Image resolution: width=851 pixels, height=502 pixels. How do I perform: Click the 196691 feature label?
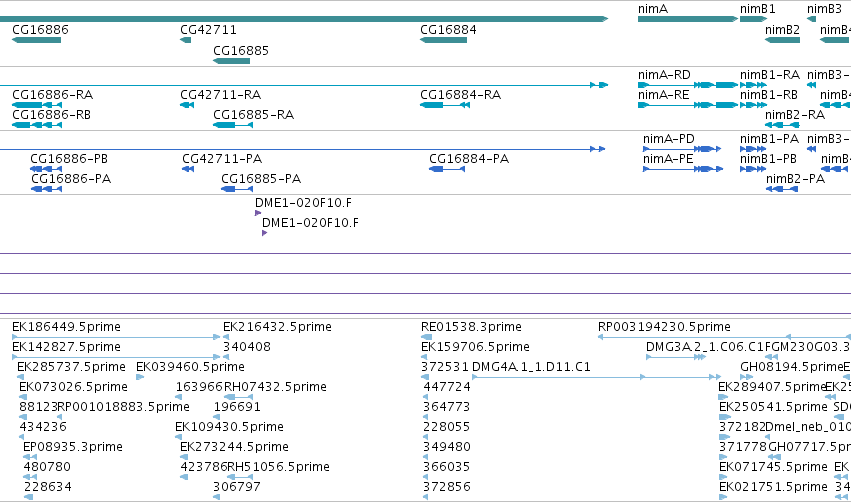[x=237, y=407]
